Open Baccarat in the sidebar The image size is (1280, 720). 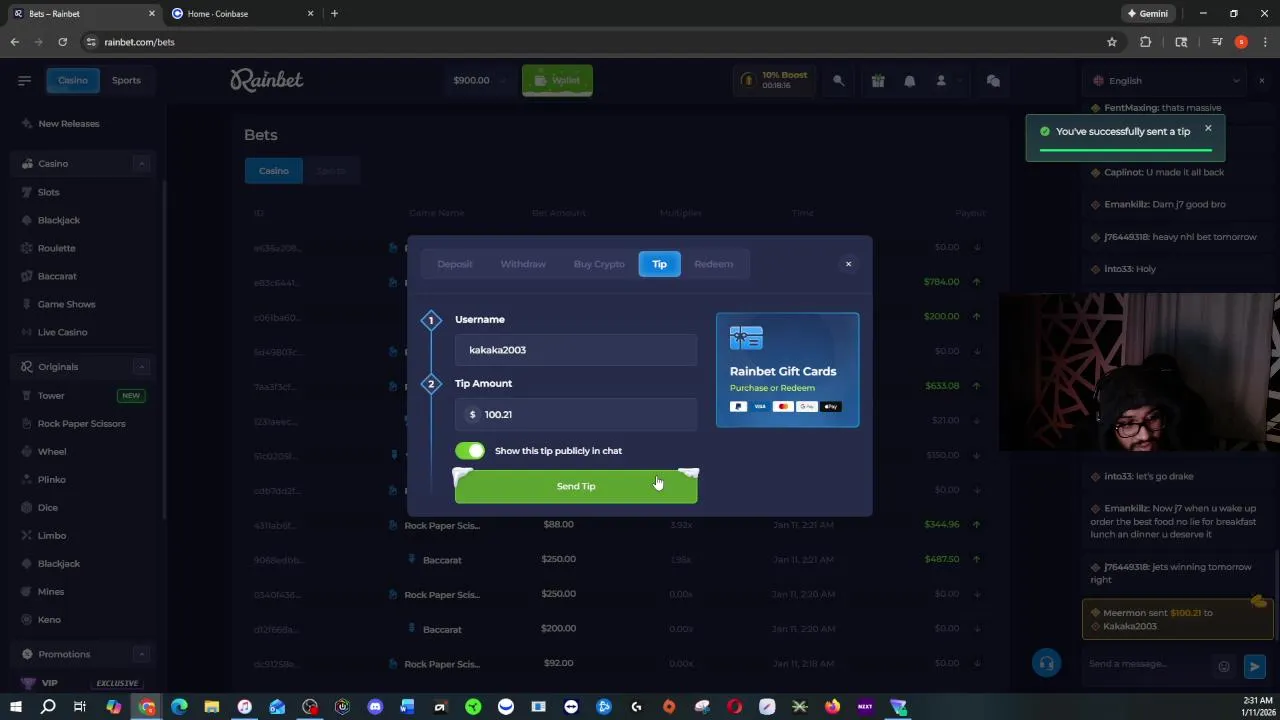click(x=57, y=276)
